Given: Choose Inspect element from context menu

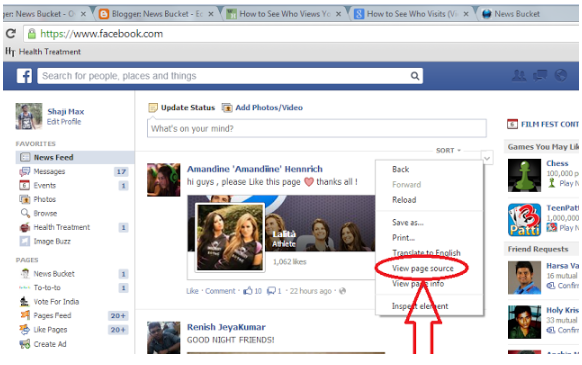Looking at the screenshot, I should pos(420,306).
